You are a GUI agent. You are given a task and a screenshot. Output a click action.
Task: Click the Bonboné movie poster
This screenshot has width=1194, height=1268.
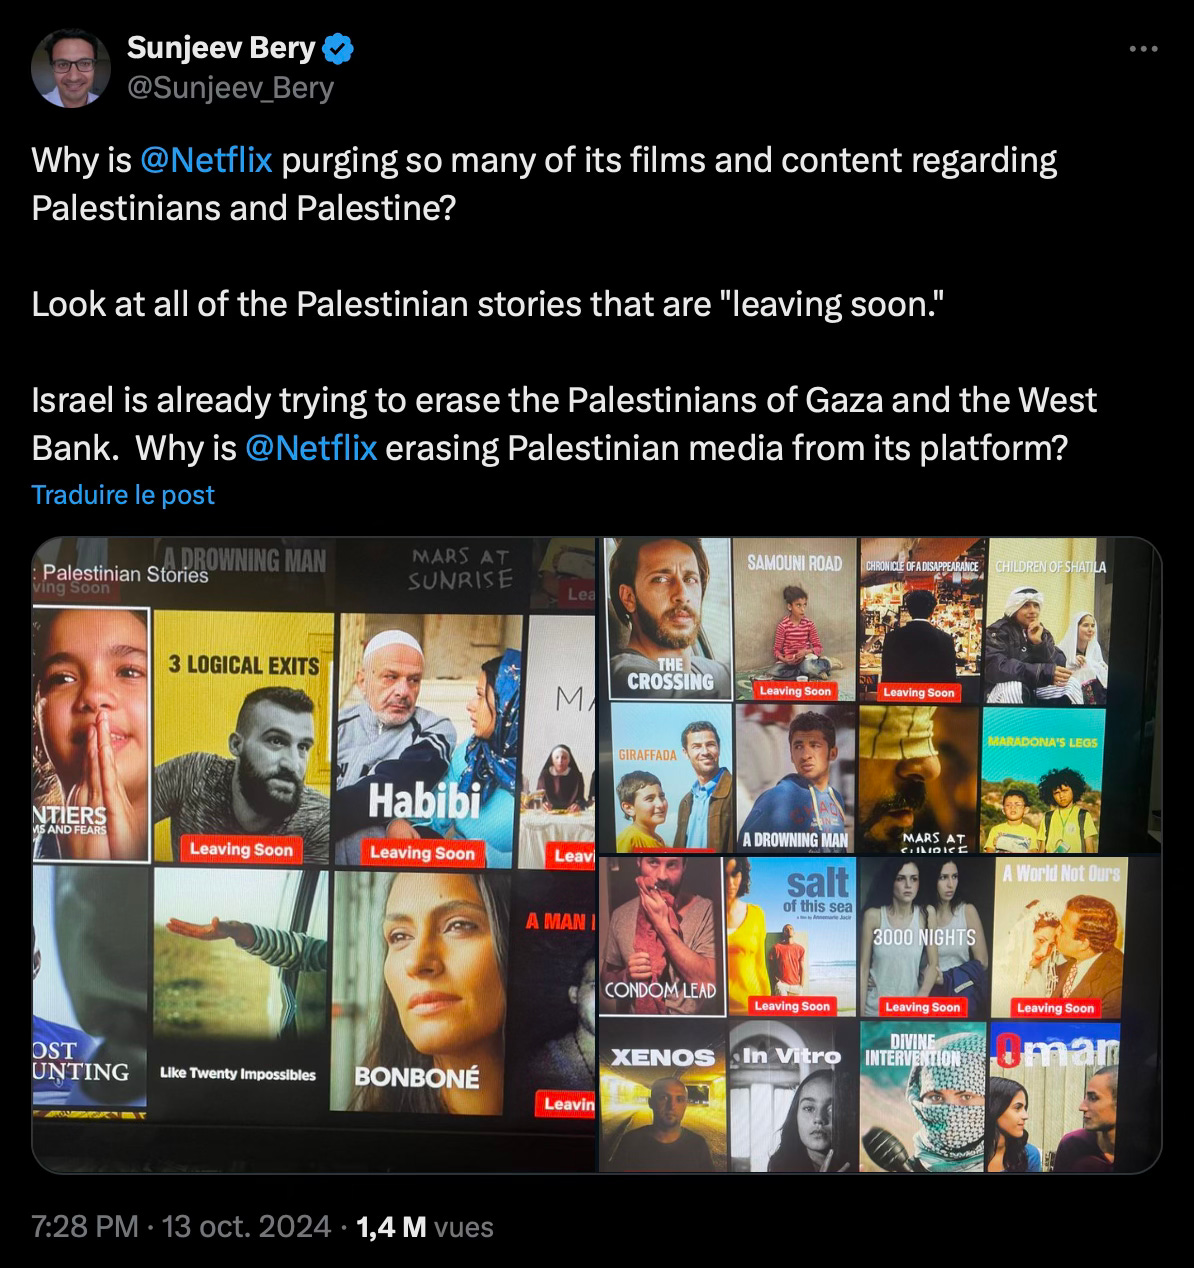[420, 991]
